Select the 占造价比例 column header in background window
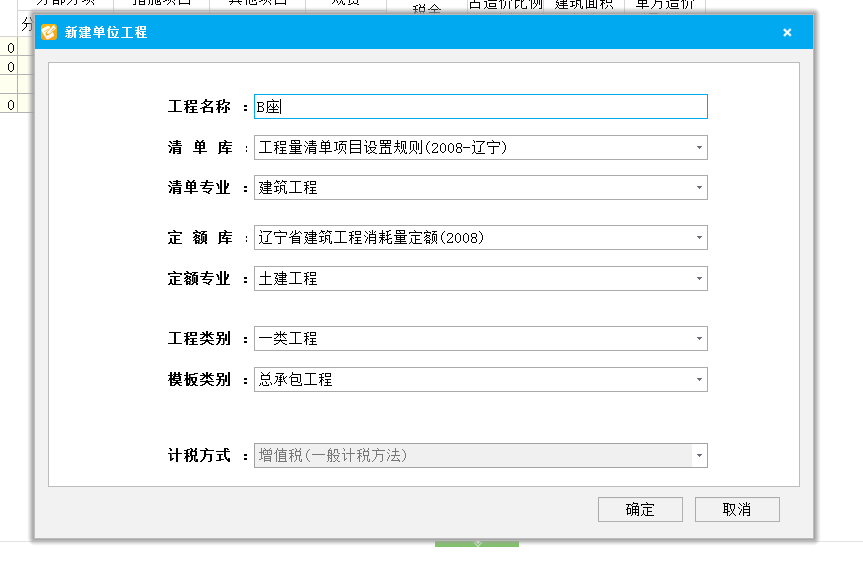 [x=505, y=5]
